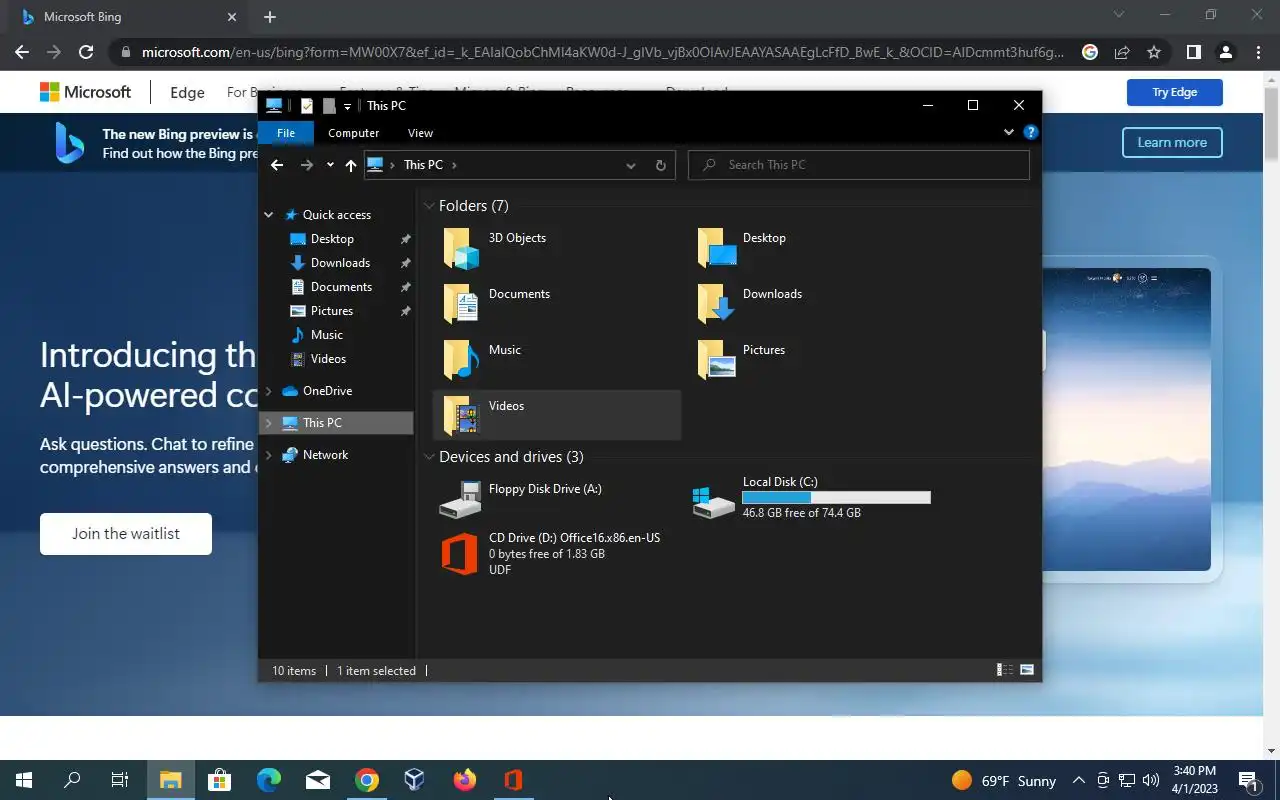This screenshot has height=800, width=1280.
Task: Open the 3D Objects folder icon
Action: [461, 248]
